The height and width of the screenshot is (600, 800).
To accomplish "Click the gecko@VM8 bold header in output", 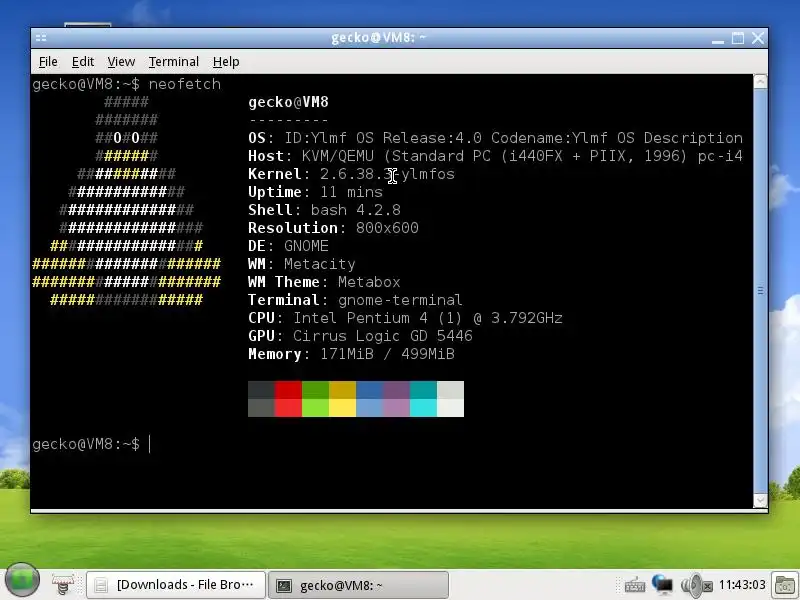I will tap(288, 102).
